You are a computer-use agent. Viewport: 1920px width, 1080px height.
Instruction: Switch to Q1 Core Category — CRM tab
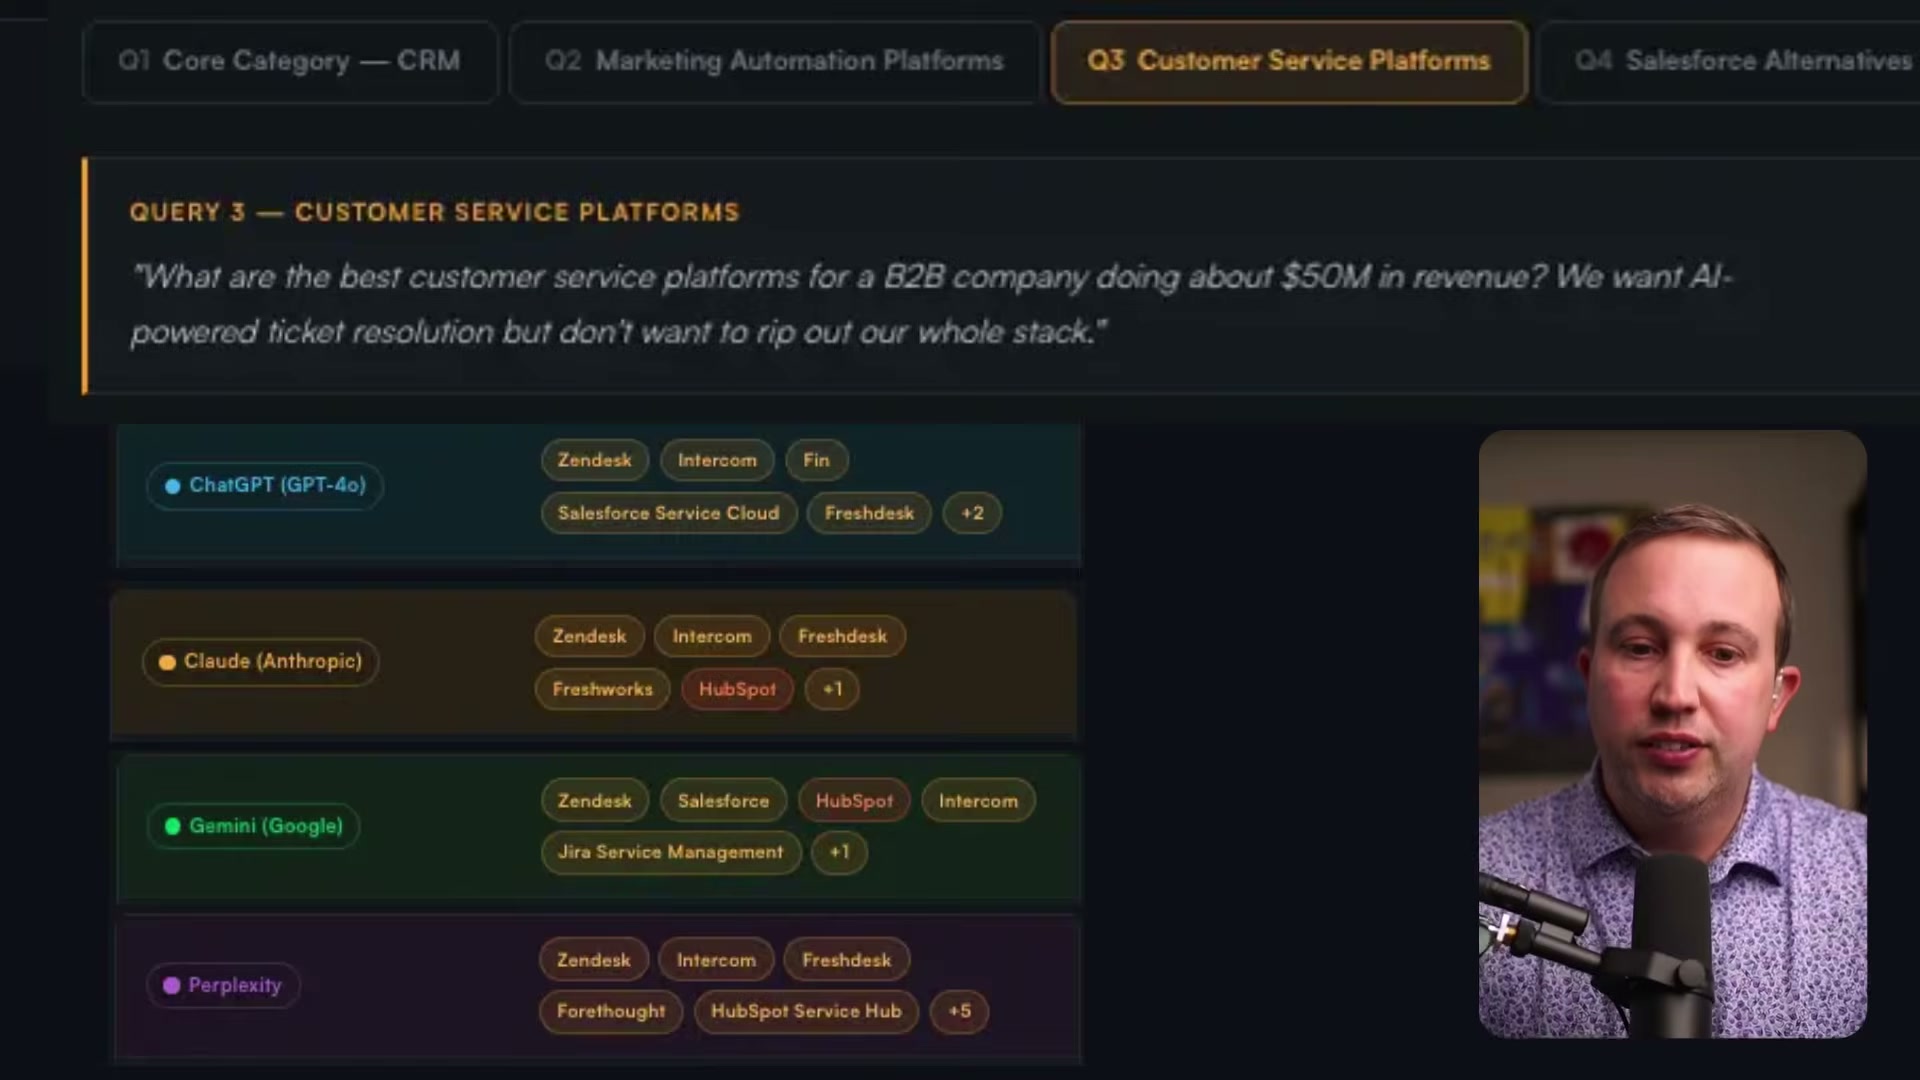point(290,61)
